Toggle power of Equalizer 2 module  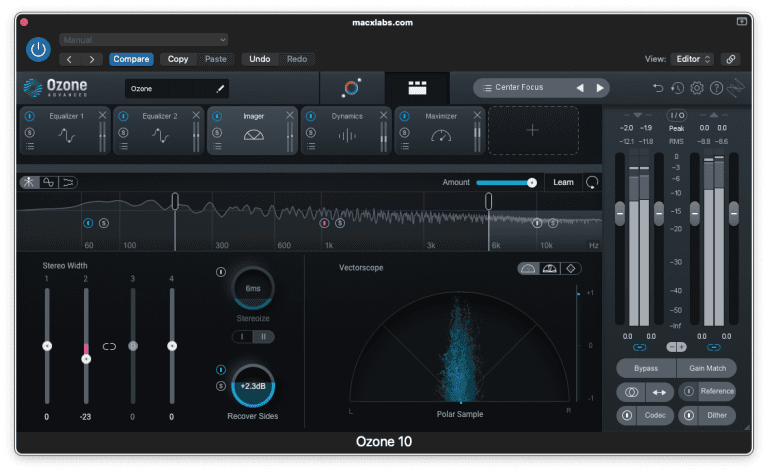click(x=123, y=116)
